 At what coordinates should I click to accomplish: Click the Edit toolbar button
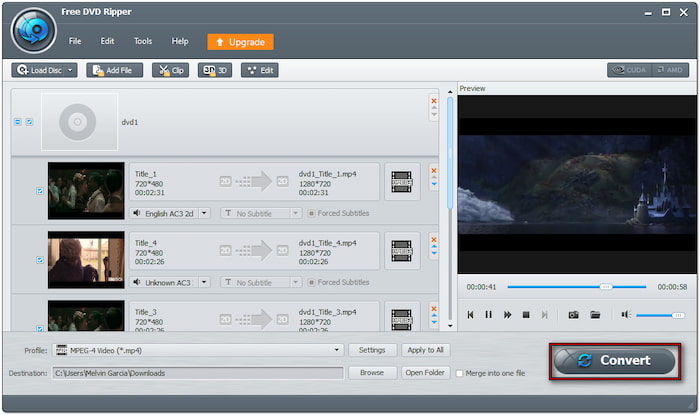pos(260,70)
